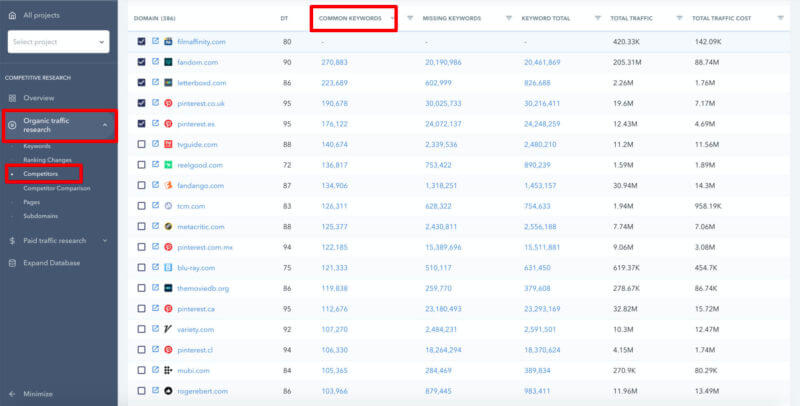Click the Overview grid icon
This screenshot has height=406, width=800.
pos(12,98)
